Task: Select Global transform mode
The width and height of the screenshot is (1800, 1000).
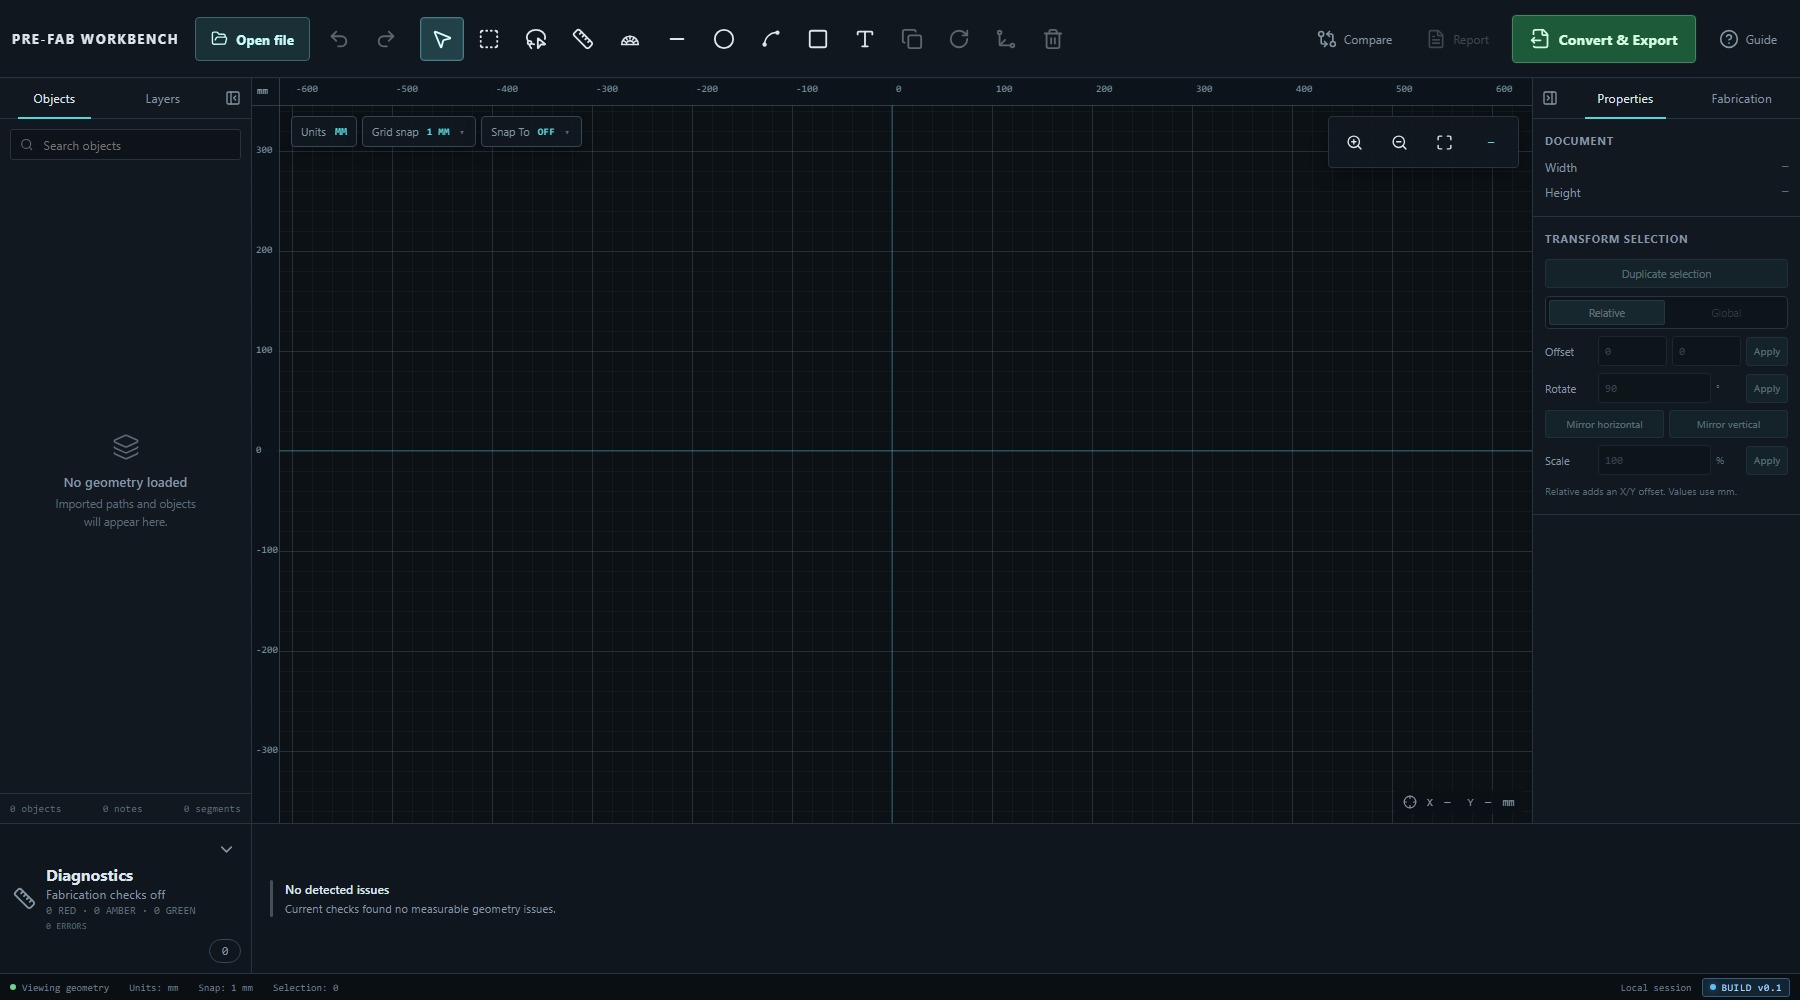Action: click(1726, 313)
